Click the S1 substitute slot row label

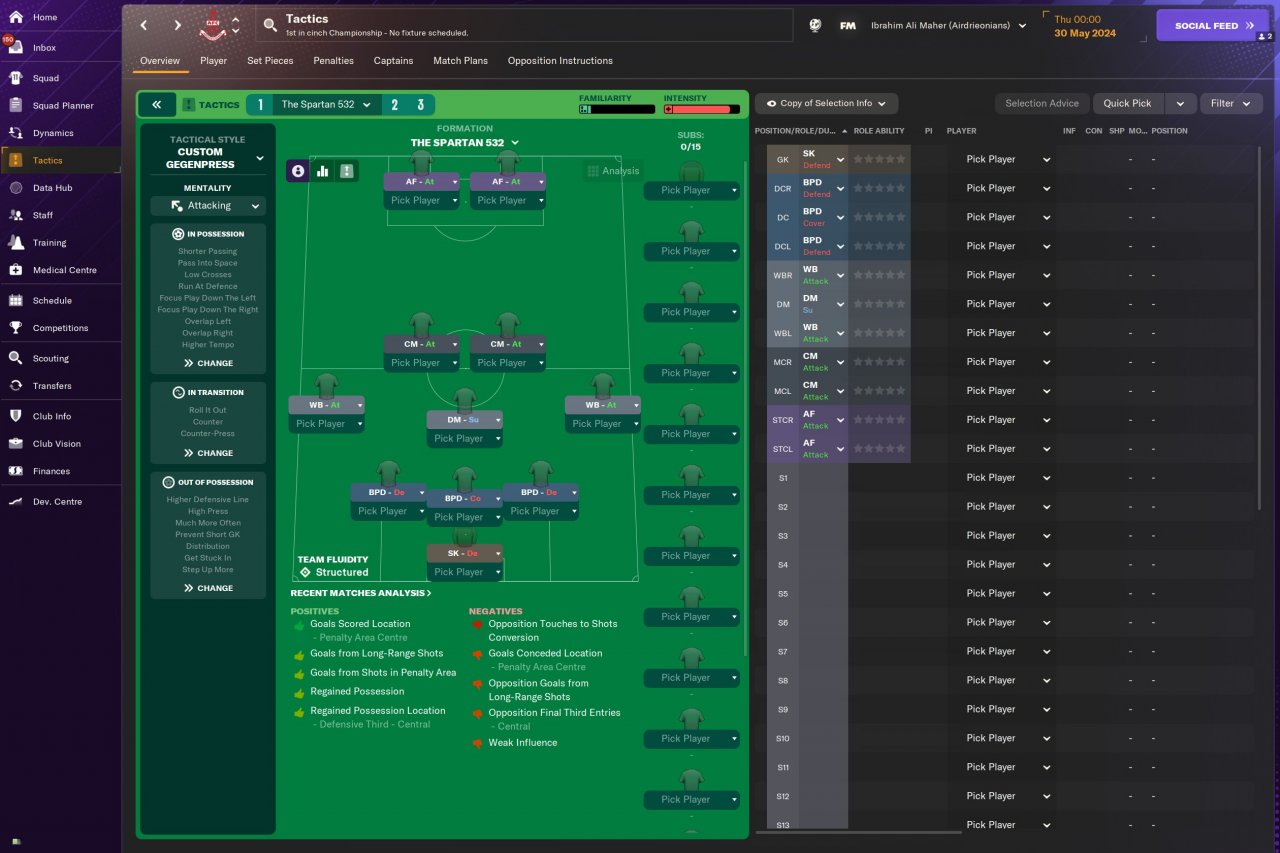[x=783, y=478]
